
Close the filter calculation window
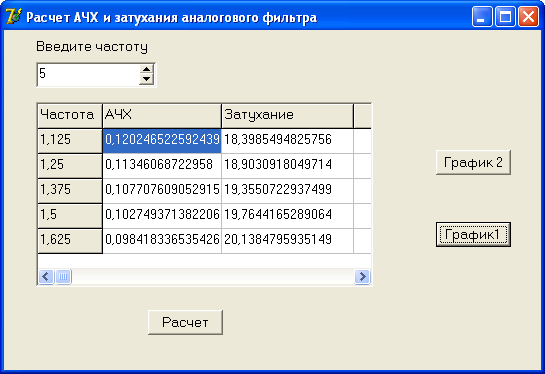(528, 16)
